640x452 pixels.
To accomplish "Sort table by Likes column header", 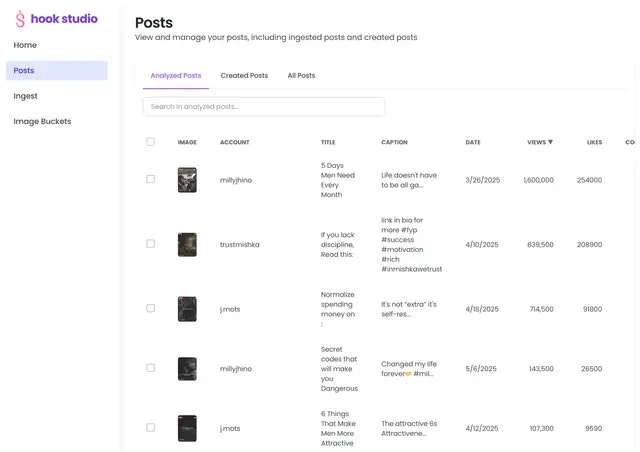I will tap(594, 142).
